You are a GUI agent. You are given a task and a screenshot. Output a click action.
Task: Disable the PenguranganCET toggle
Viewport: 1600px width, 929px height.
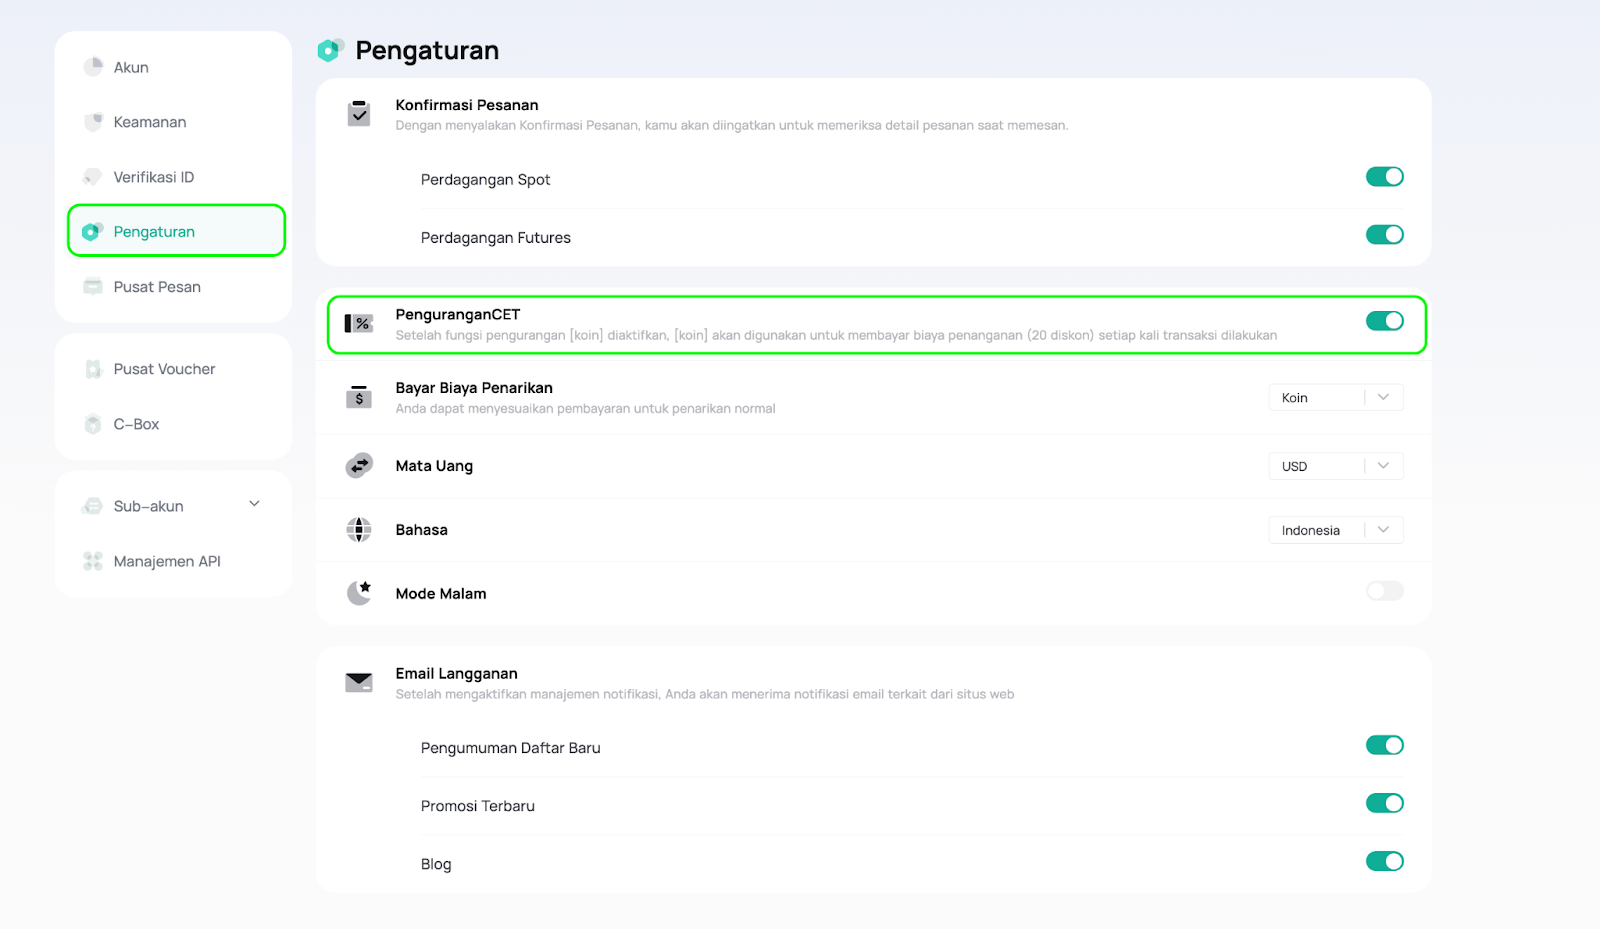pos(1385,321)
